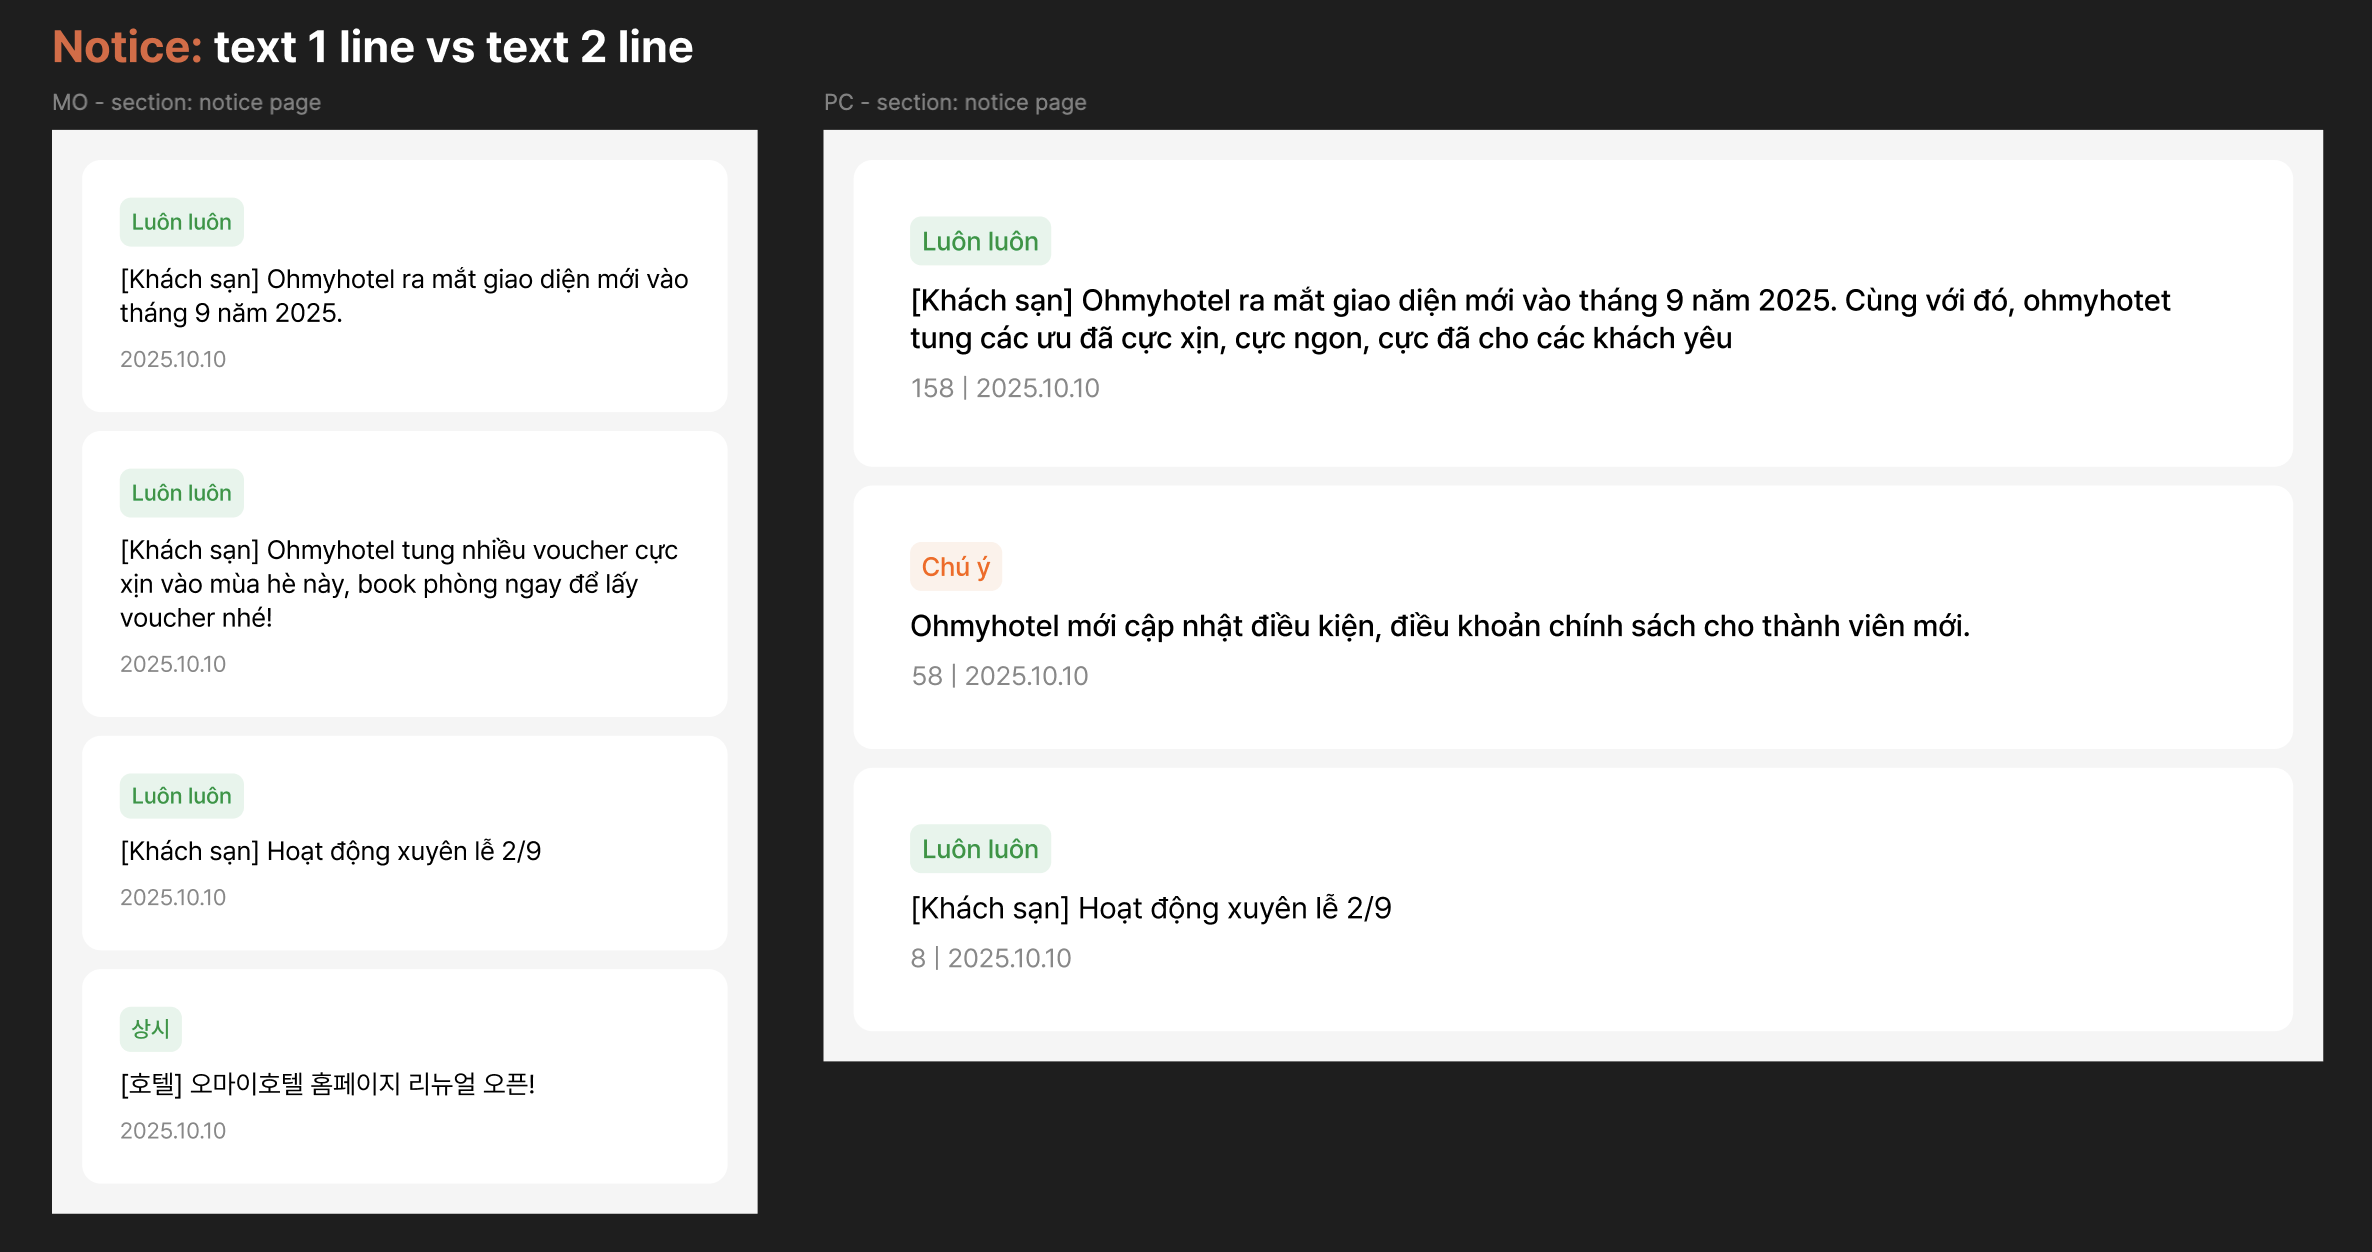Image resolution: width=2372 pixels, height=1252 pixels.
Task: Click the Korean '상시' tag
Action: [150, 1029]
